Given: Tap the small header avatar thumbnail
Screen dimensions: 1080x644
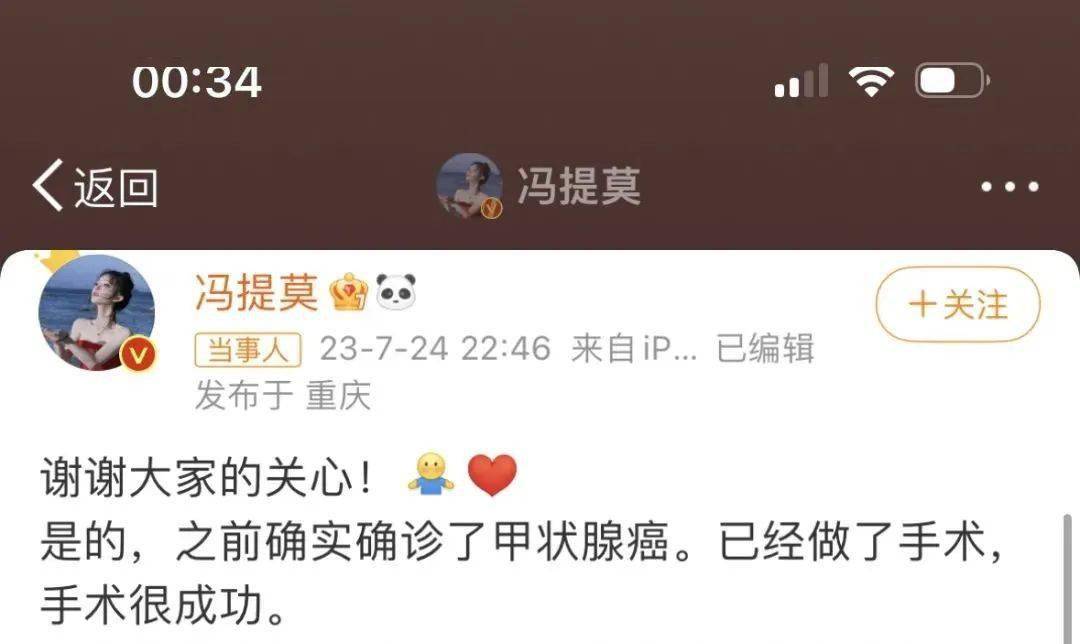Looking at the screenshot, I should click(x=468, y=185).
